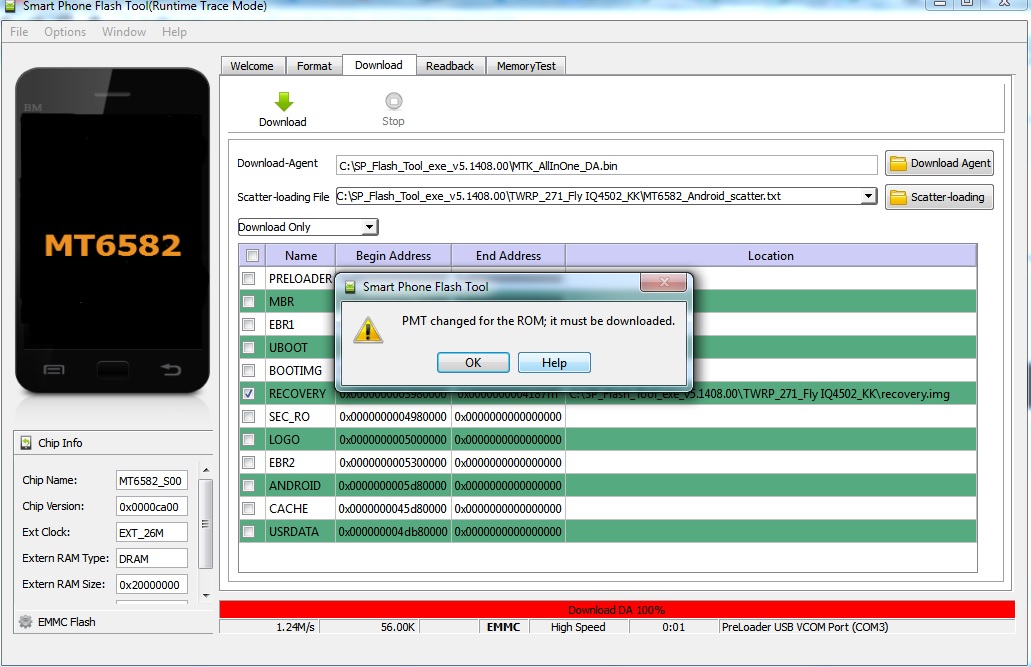Click the green Download arrow icon
Viewport: 1031px width, 667px height.
283,102
